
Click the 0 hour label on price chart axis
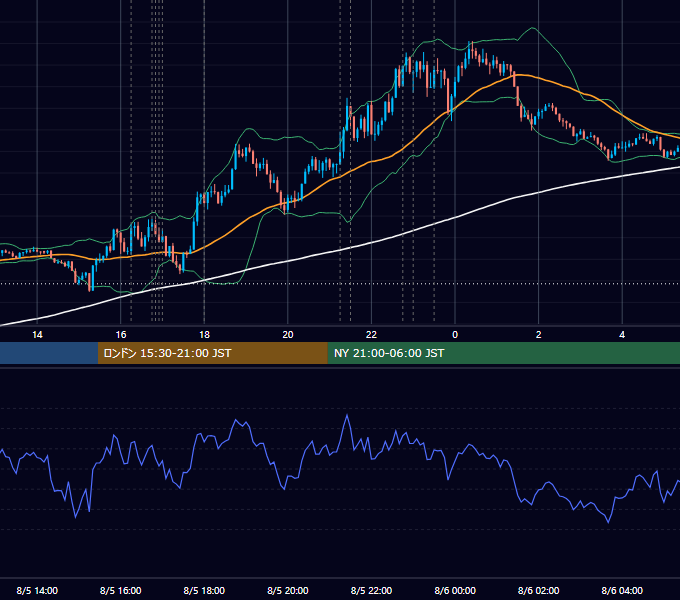point(455,335)
